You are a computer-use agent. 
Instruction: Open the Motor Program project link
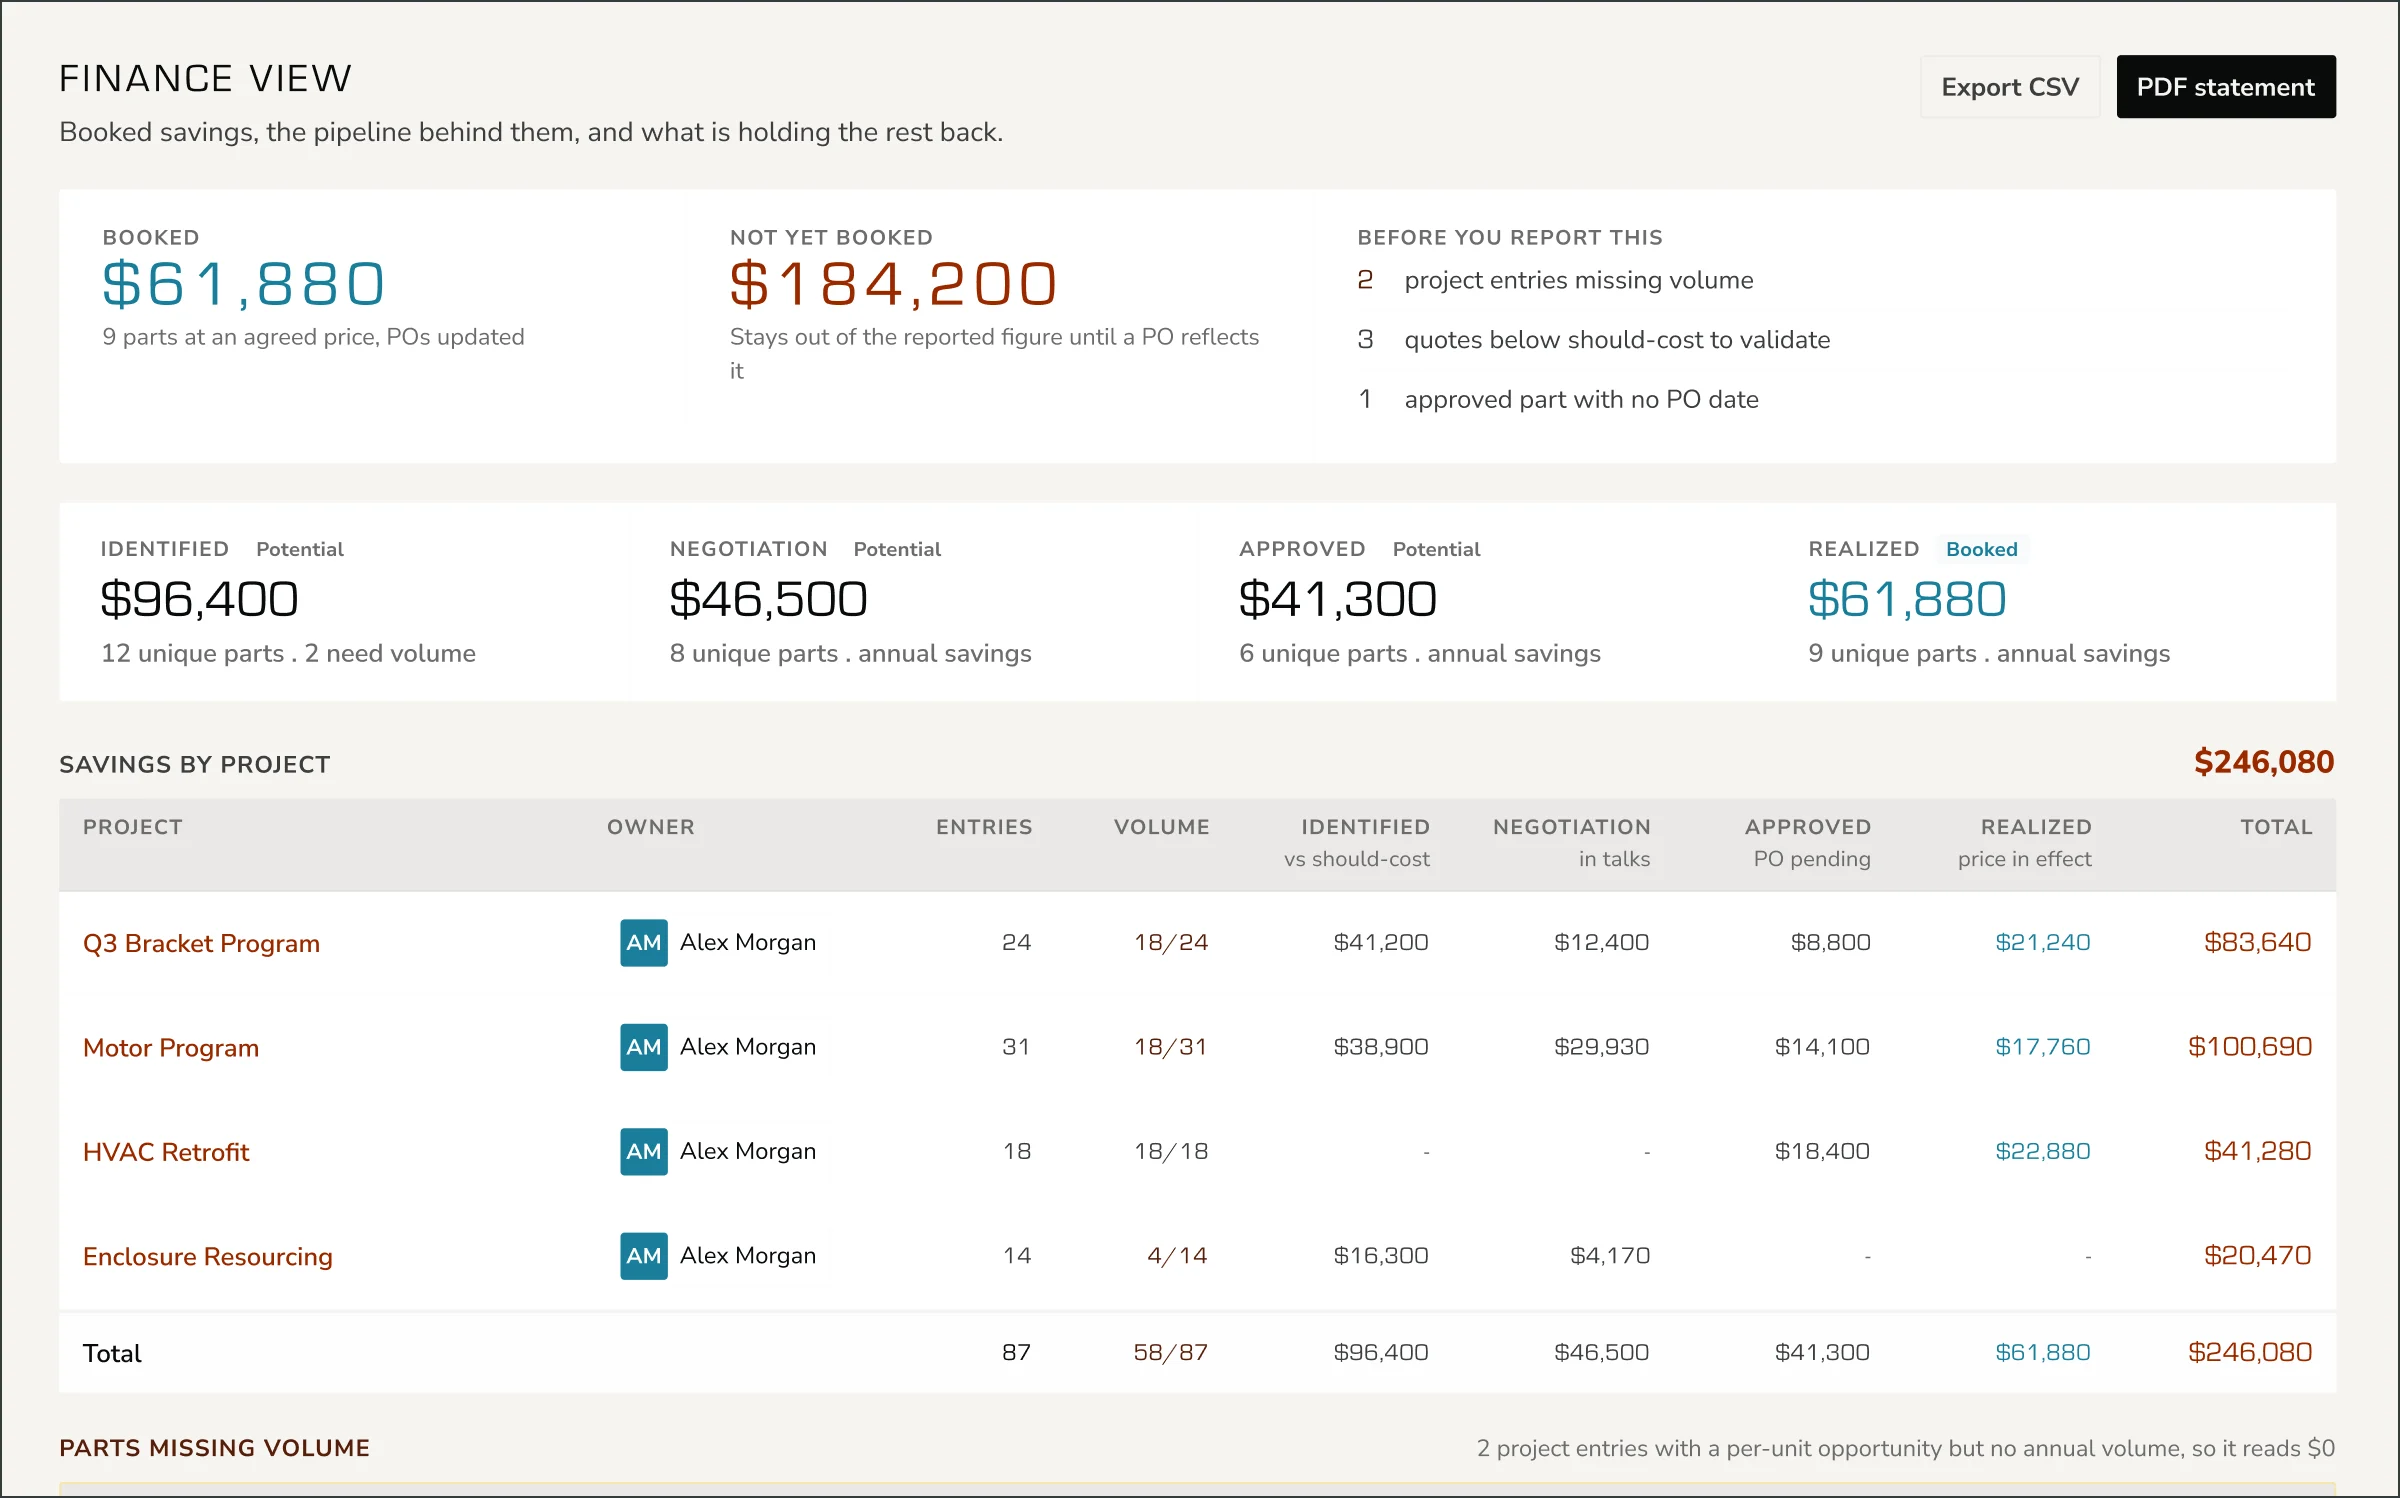(x=171, y=1047)
